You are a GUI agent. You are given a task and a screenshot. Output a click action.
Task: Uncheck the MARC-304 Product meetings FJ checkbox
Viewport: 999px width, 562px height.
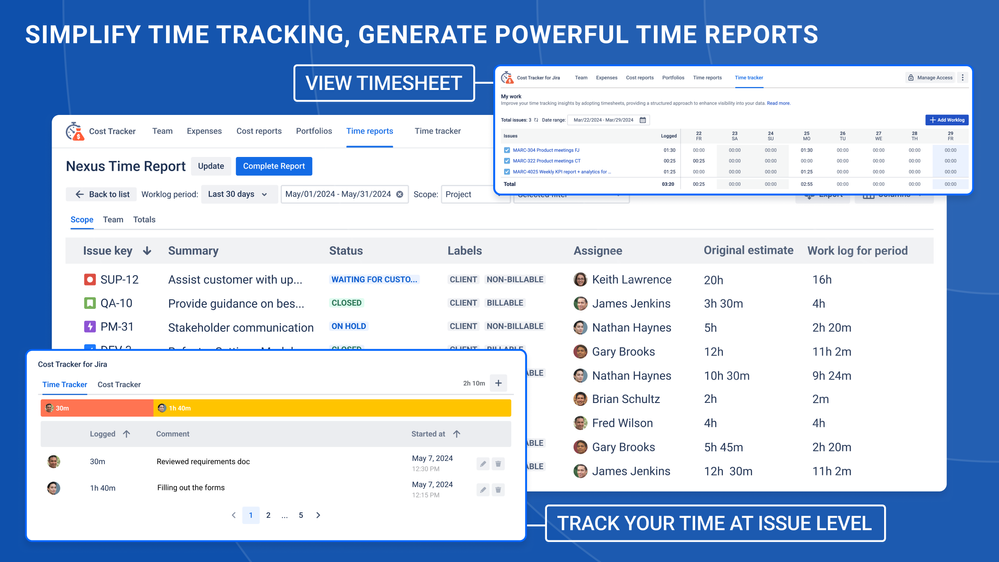(x=507, y=150)
